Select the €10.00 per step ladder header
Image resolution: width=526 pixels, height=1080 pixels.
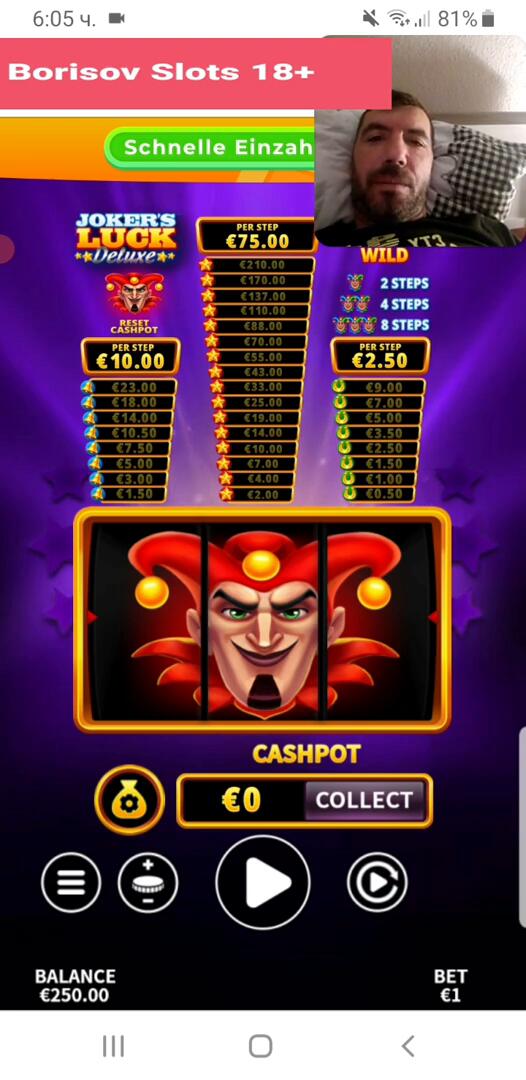click(x=130, y=356)
